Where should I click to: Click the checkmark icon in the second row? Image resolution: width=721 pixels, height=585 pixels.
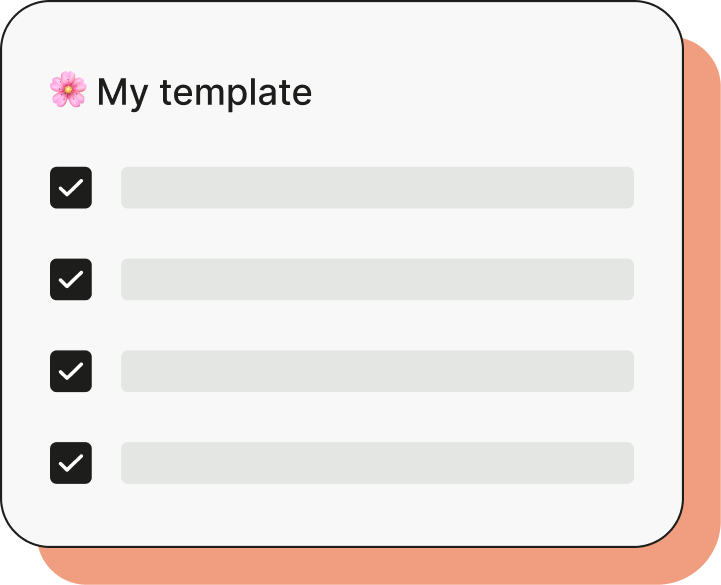coord(71,280)
